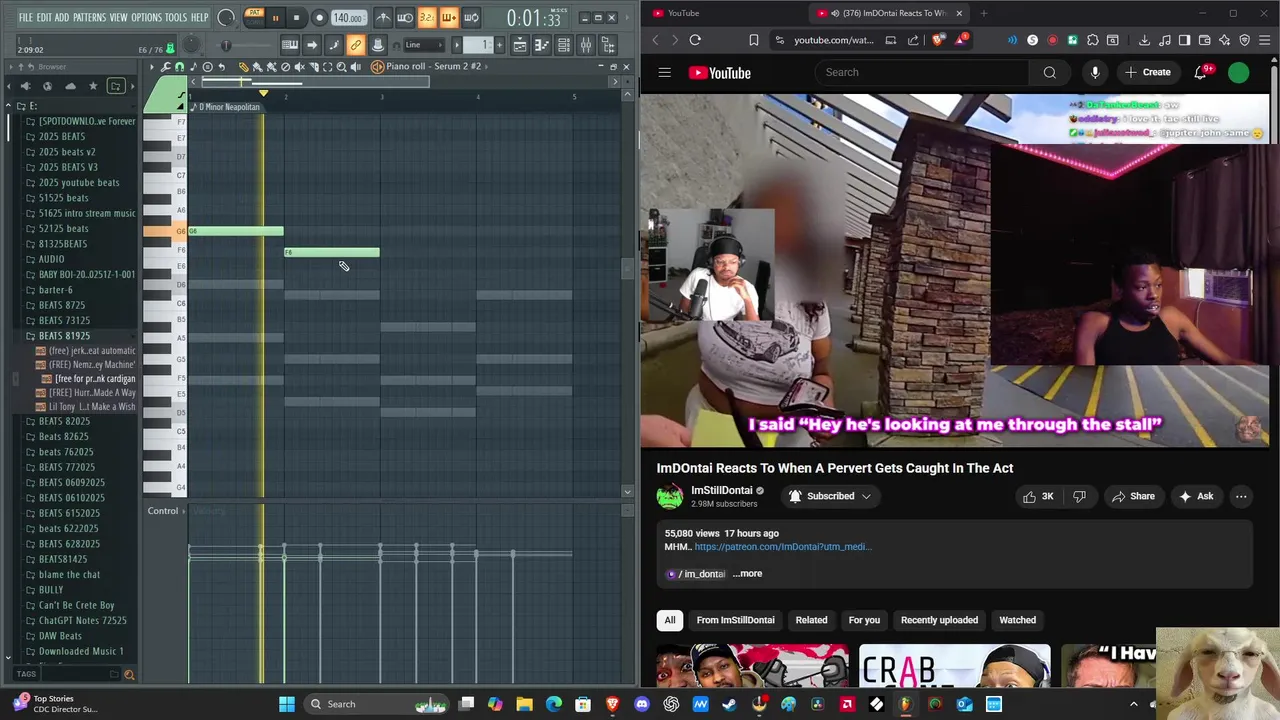Open the Channel rack view button
Screen dimensions: 1280x720
pos(564,45)
